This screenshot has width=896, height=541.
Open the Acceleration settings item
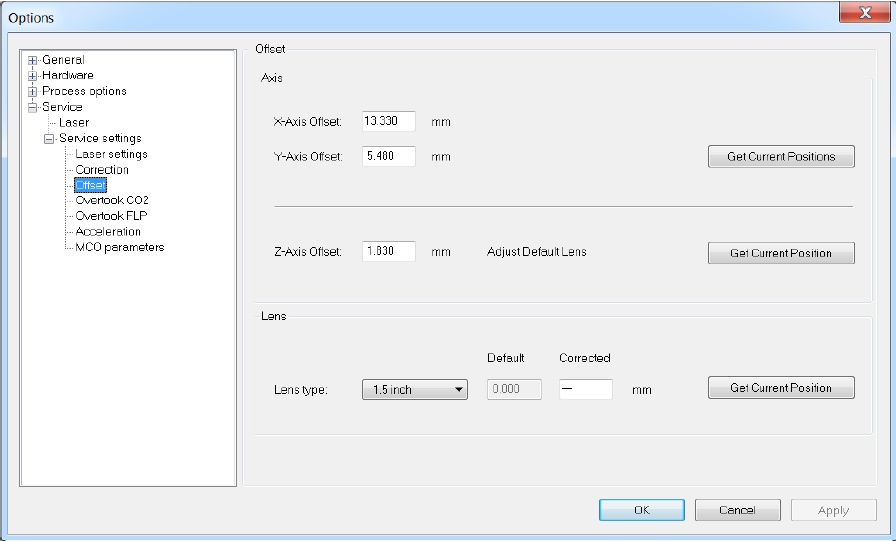pyautogui.click(x=108, y=232)
